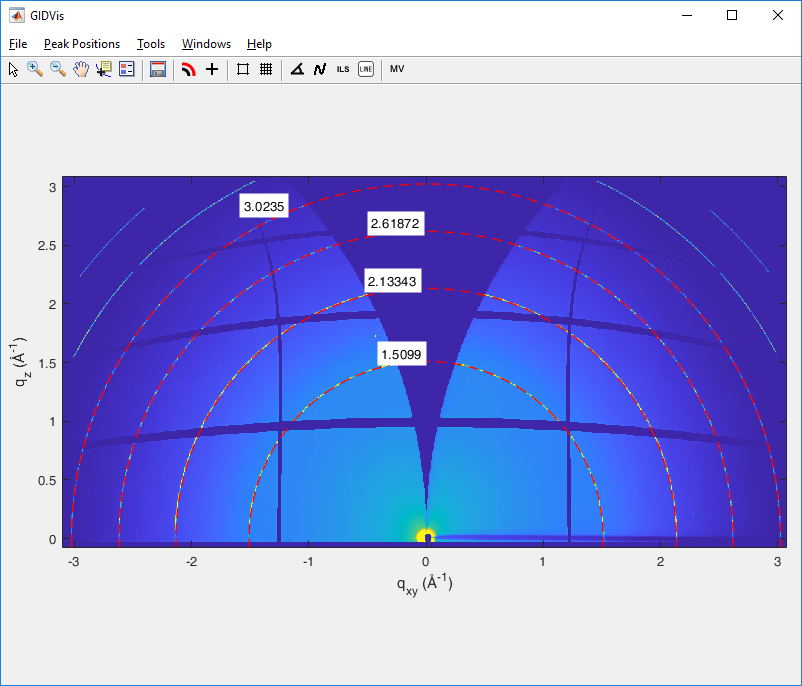The height and width of the screenshot is (686, 802).
Task: Expand the Windows menu
Action: pyautogui.click(x=206, y=44)
